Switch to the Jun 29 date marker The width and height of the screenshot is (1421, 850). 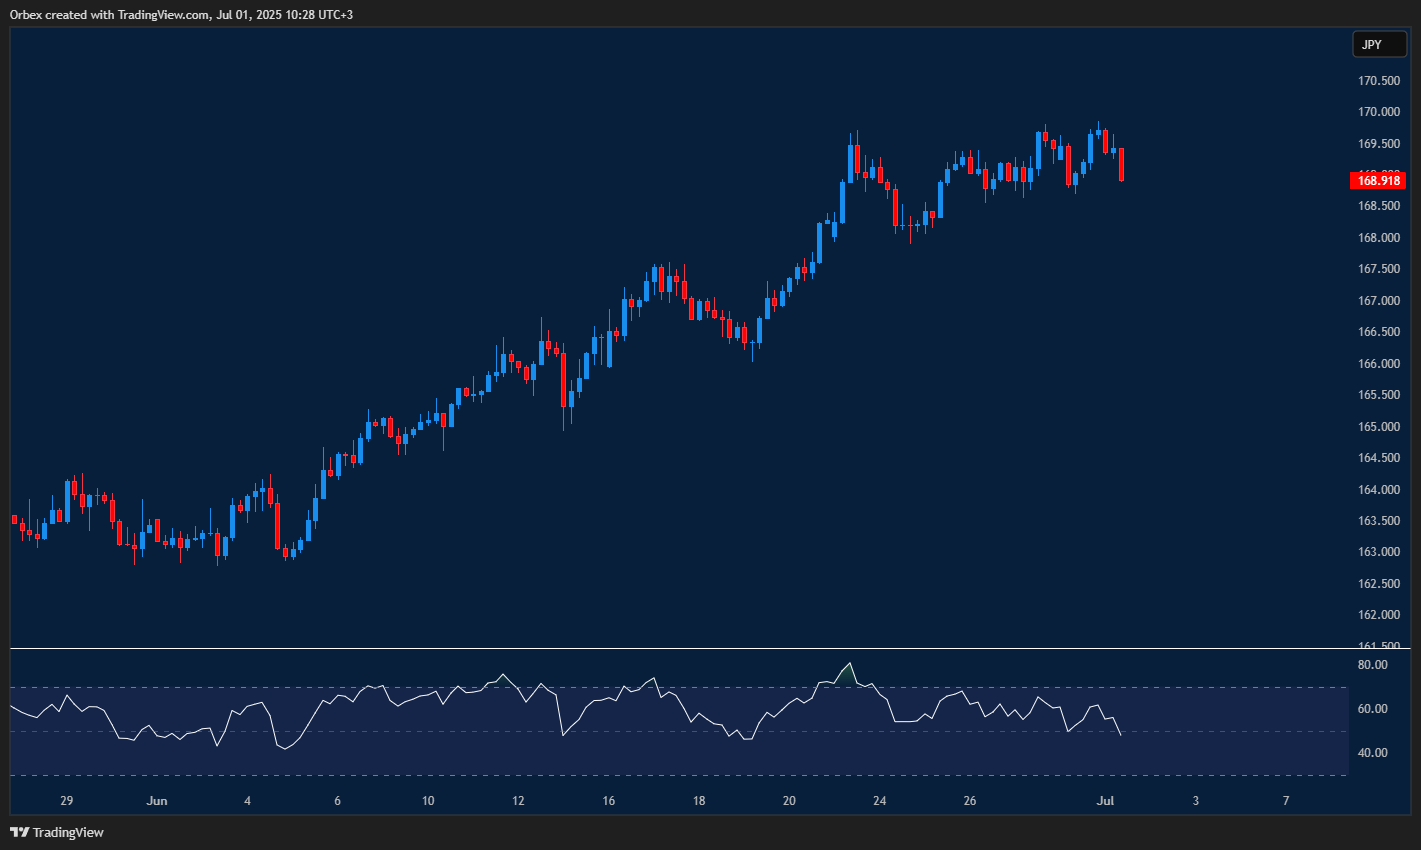tap(66, 800)
